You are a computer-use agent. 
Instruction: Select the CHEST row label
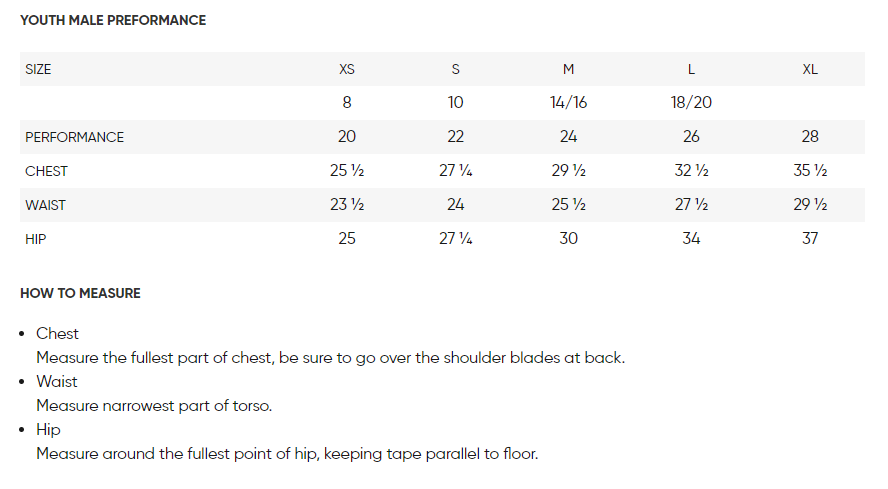46,171
